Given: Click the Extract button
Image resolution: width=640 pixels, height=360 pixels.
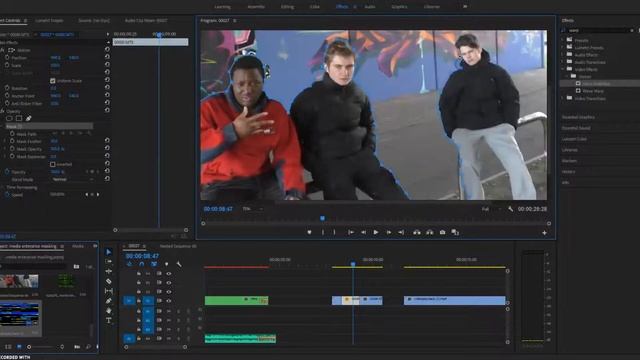Looking at the screenshot, I should pyautogui.click(x=430, y=232).
